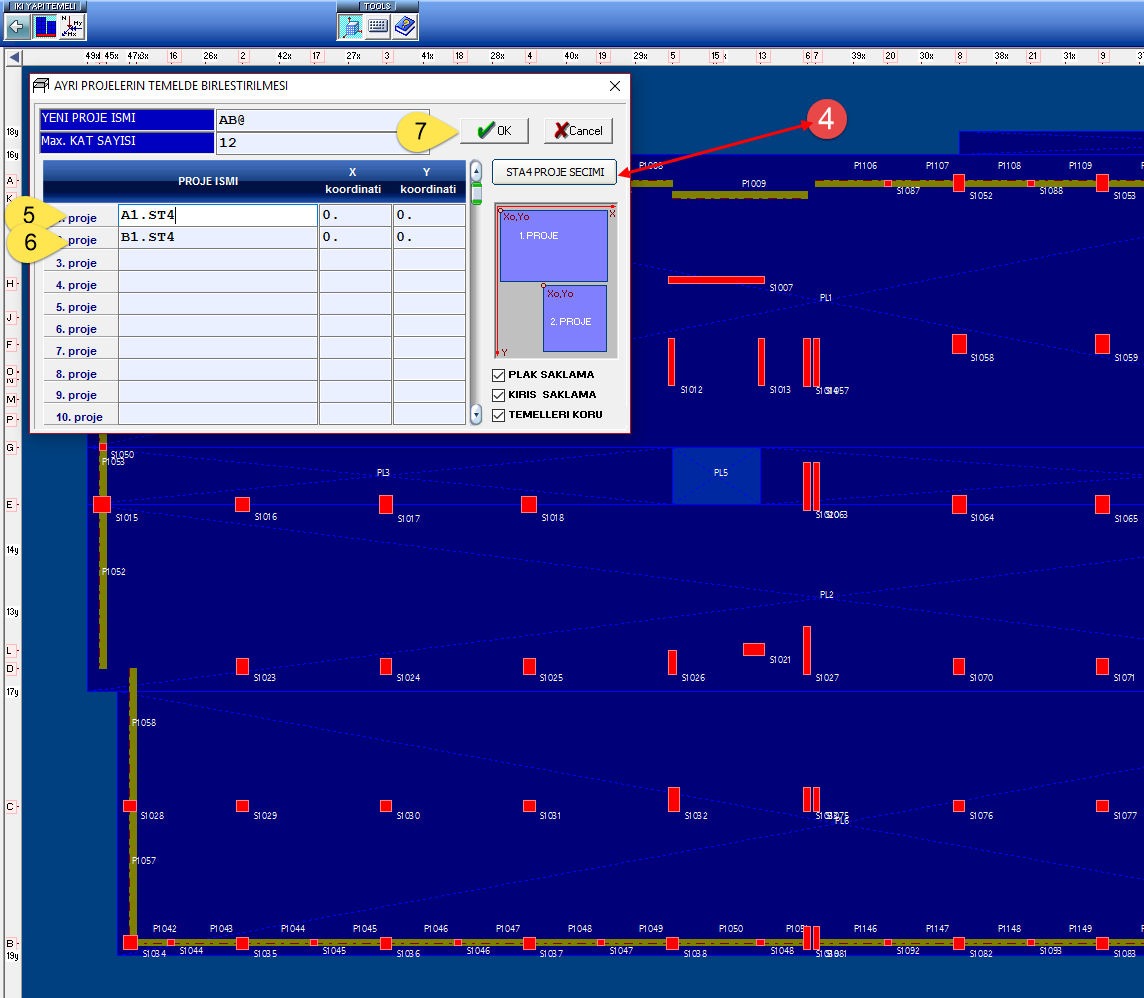This screenshot has height=998, width=1144.
Task: Click the project list scroll down arrow
Action: [x=476, y=414]
